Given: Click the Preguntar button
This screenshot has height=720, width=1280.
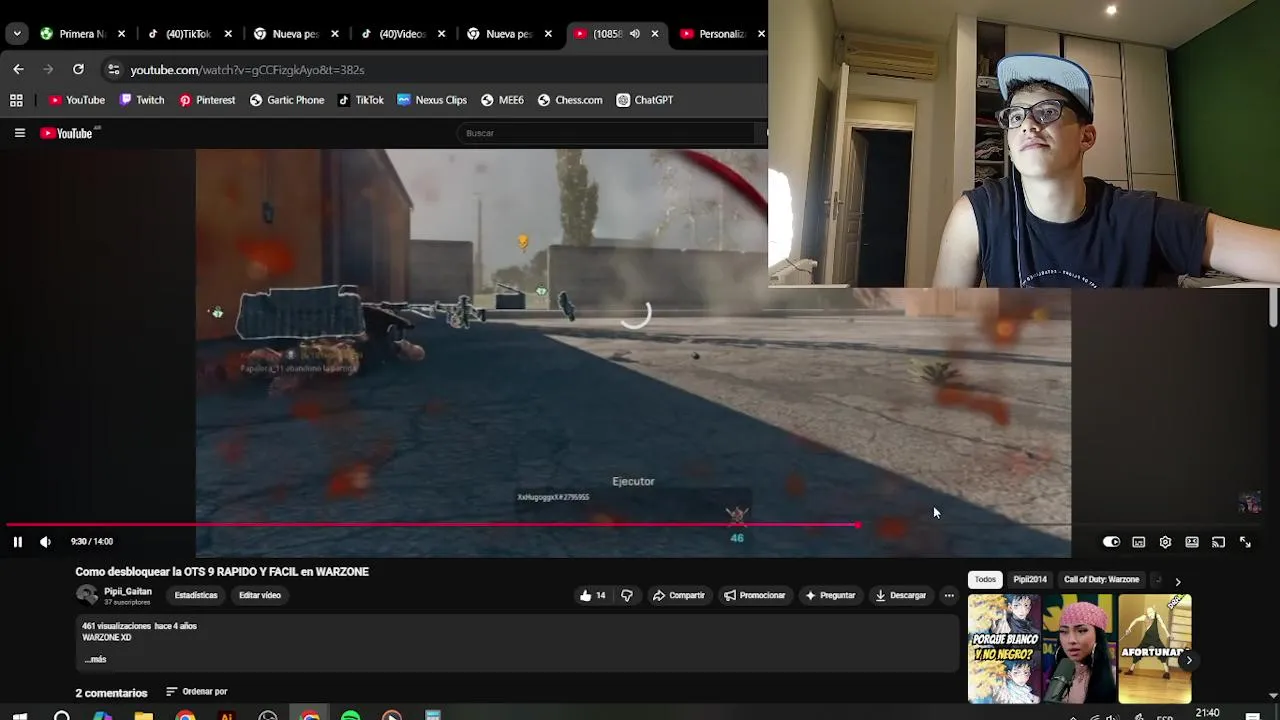Looking at the screenshot, I should click(830, 595).
